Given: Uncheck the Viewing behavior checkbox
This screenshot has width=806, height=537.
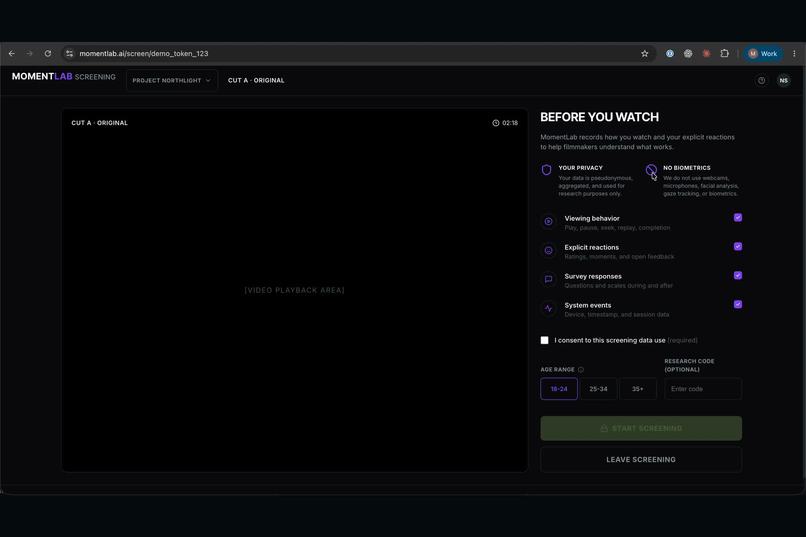Looking at the screenshot, I should pos(738,217).
